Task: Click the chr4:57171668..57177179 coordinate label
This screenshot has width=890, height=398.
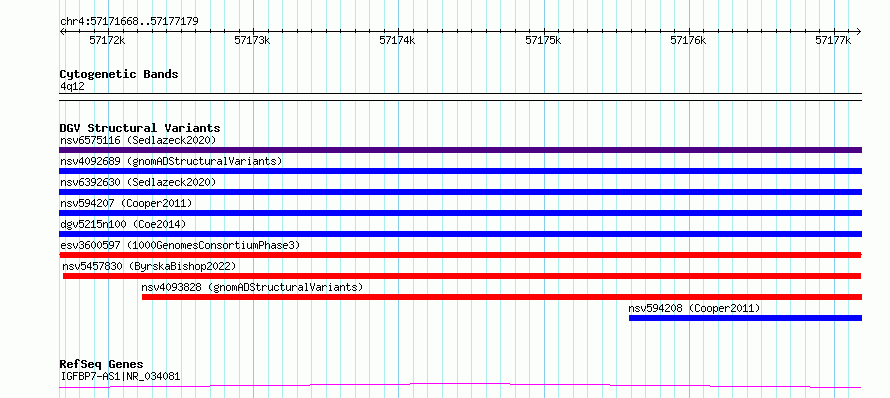Action: (129, 22)
